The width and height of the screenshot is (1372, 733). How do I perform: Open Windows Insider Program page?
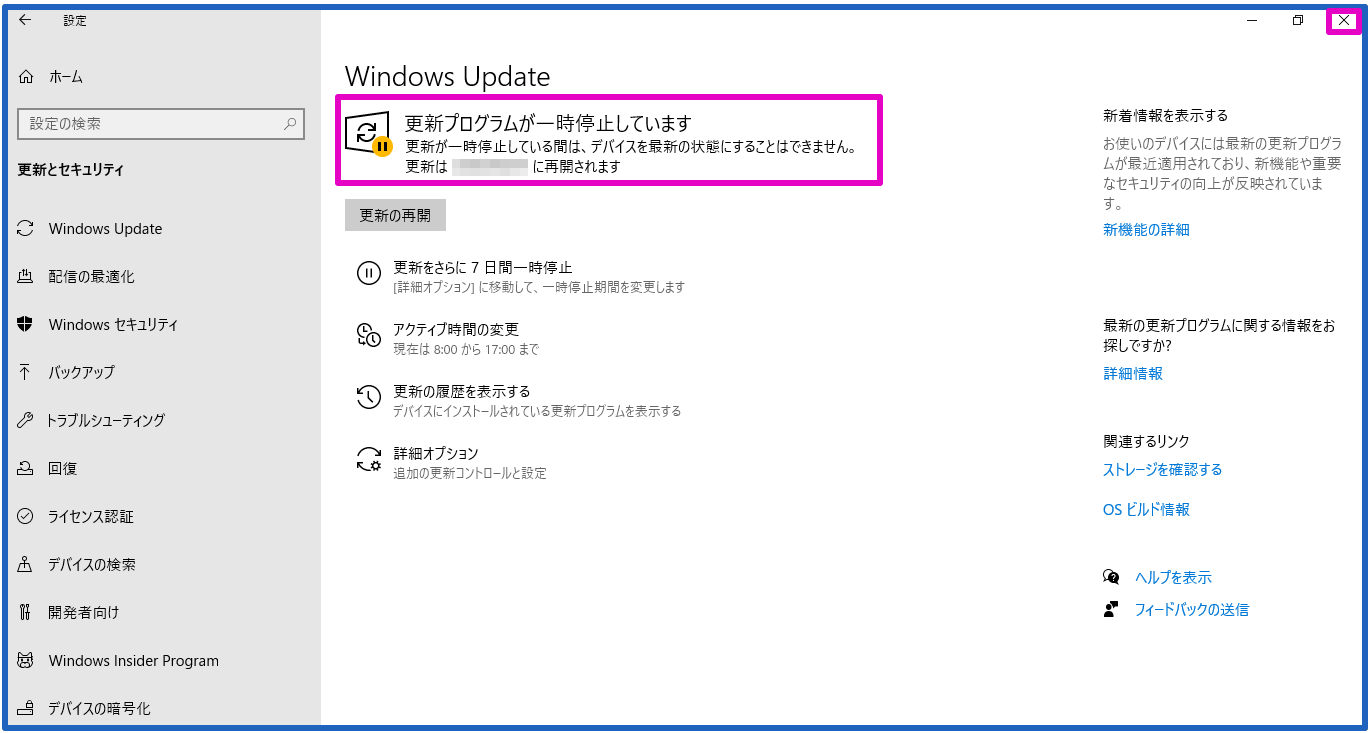134,661
